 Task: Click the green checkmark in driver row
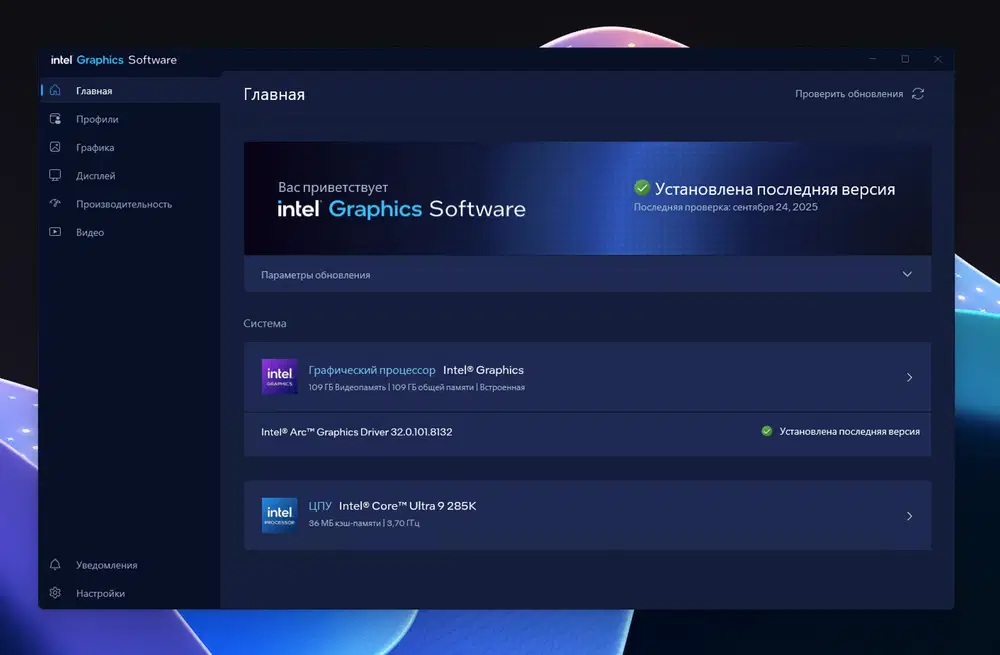click(767, 431)
